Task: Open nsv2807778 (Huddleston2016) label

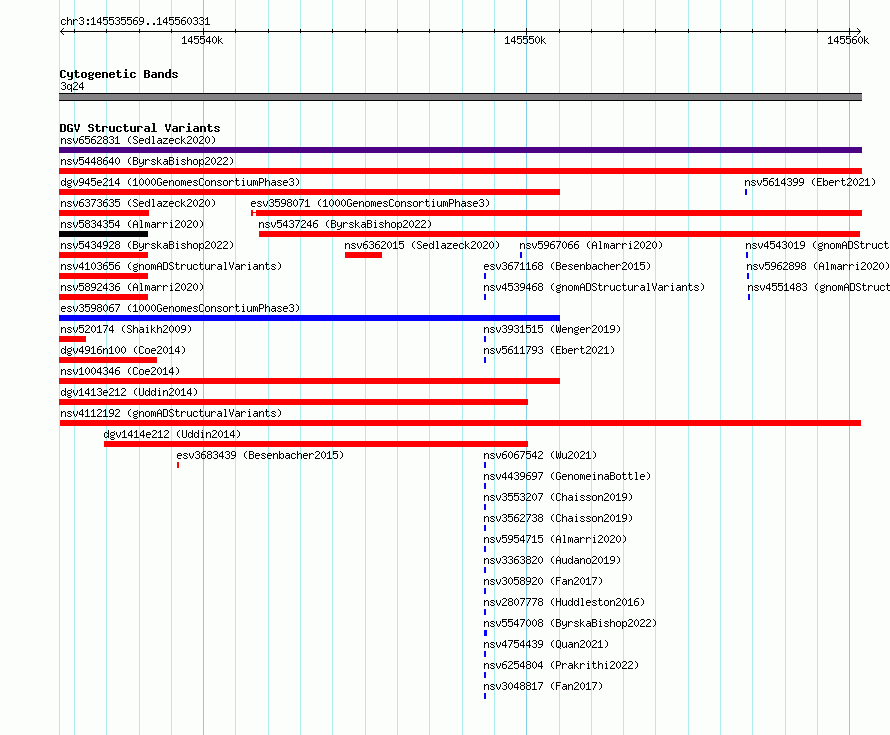Action: click(564, 602)
